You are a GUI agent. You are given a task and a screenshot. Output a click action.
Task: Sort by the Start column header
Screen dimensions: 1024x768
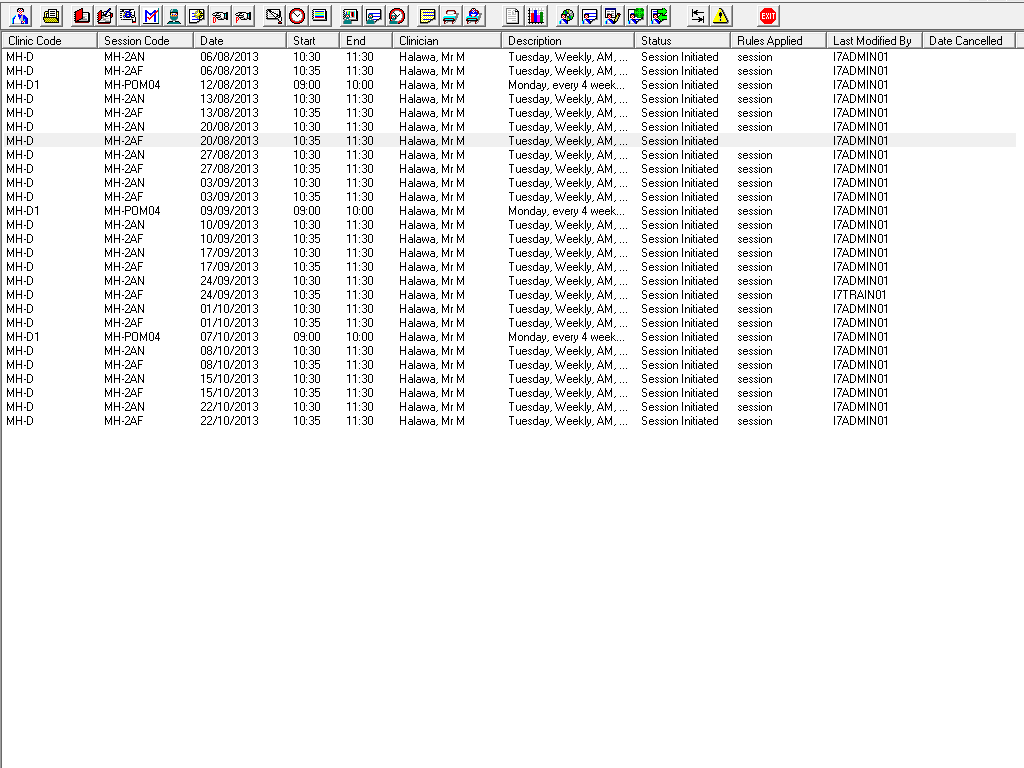313,40
